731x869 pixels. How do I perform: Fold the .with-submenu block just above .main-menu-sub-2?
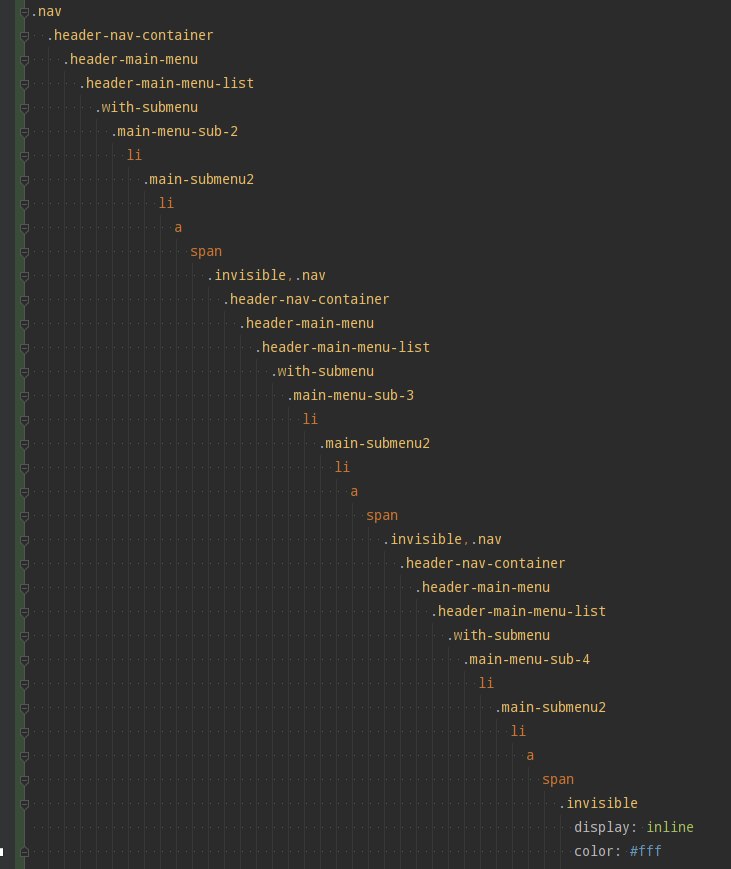[x=24, y=108]
